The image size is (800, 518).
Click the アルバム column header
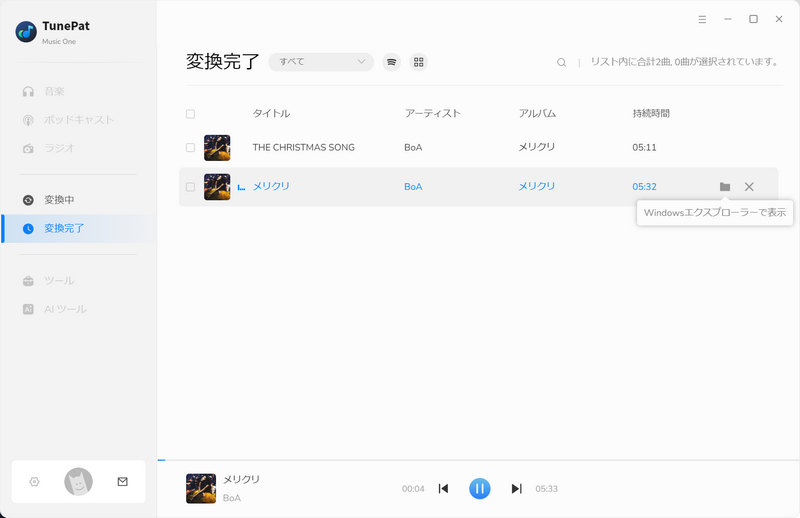[537, 113]
